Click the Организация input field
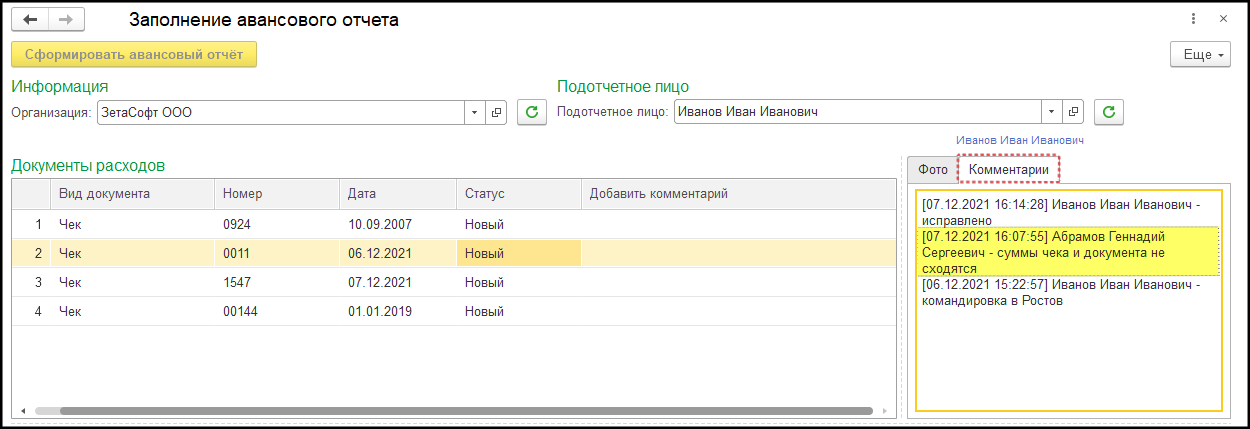This screenshot has height=429, width=1250. pos(281,113)
